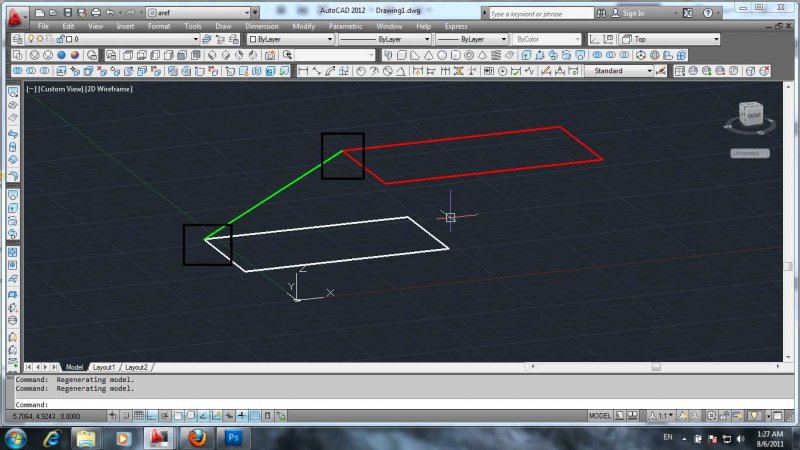
Task: Toggle the 2D Wireframe visual style label
Action: (x=112, y=89)
